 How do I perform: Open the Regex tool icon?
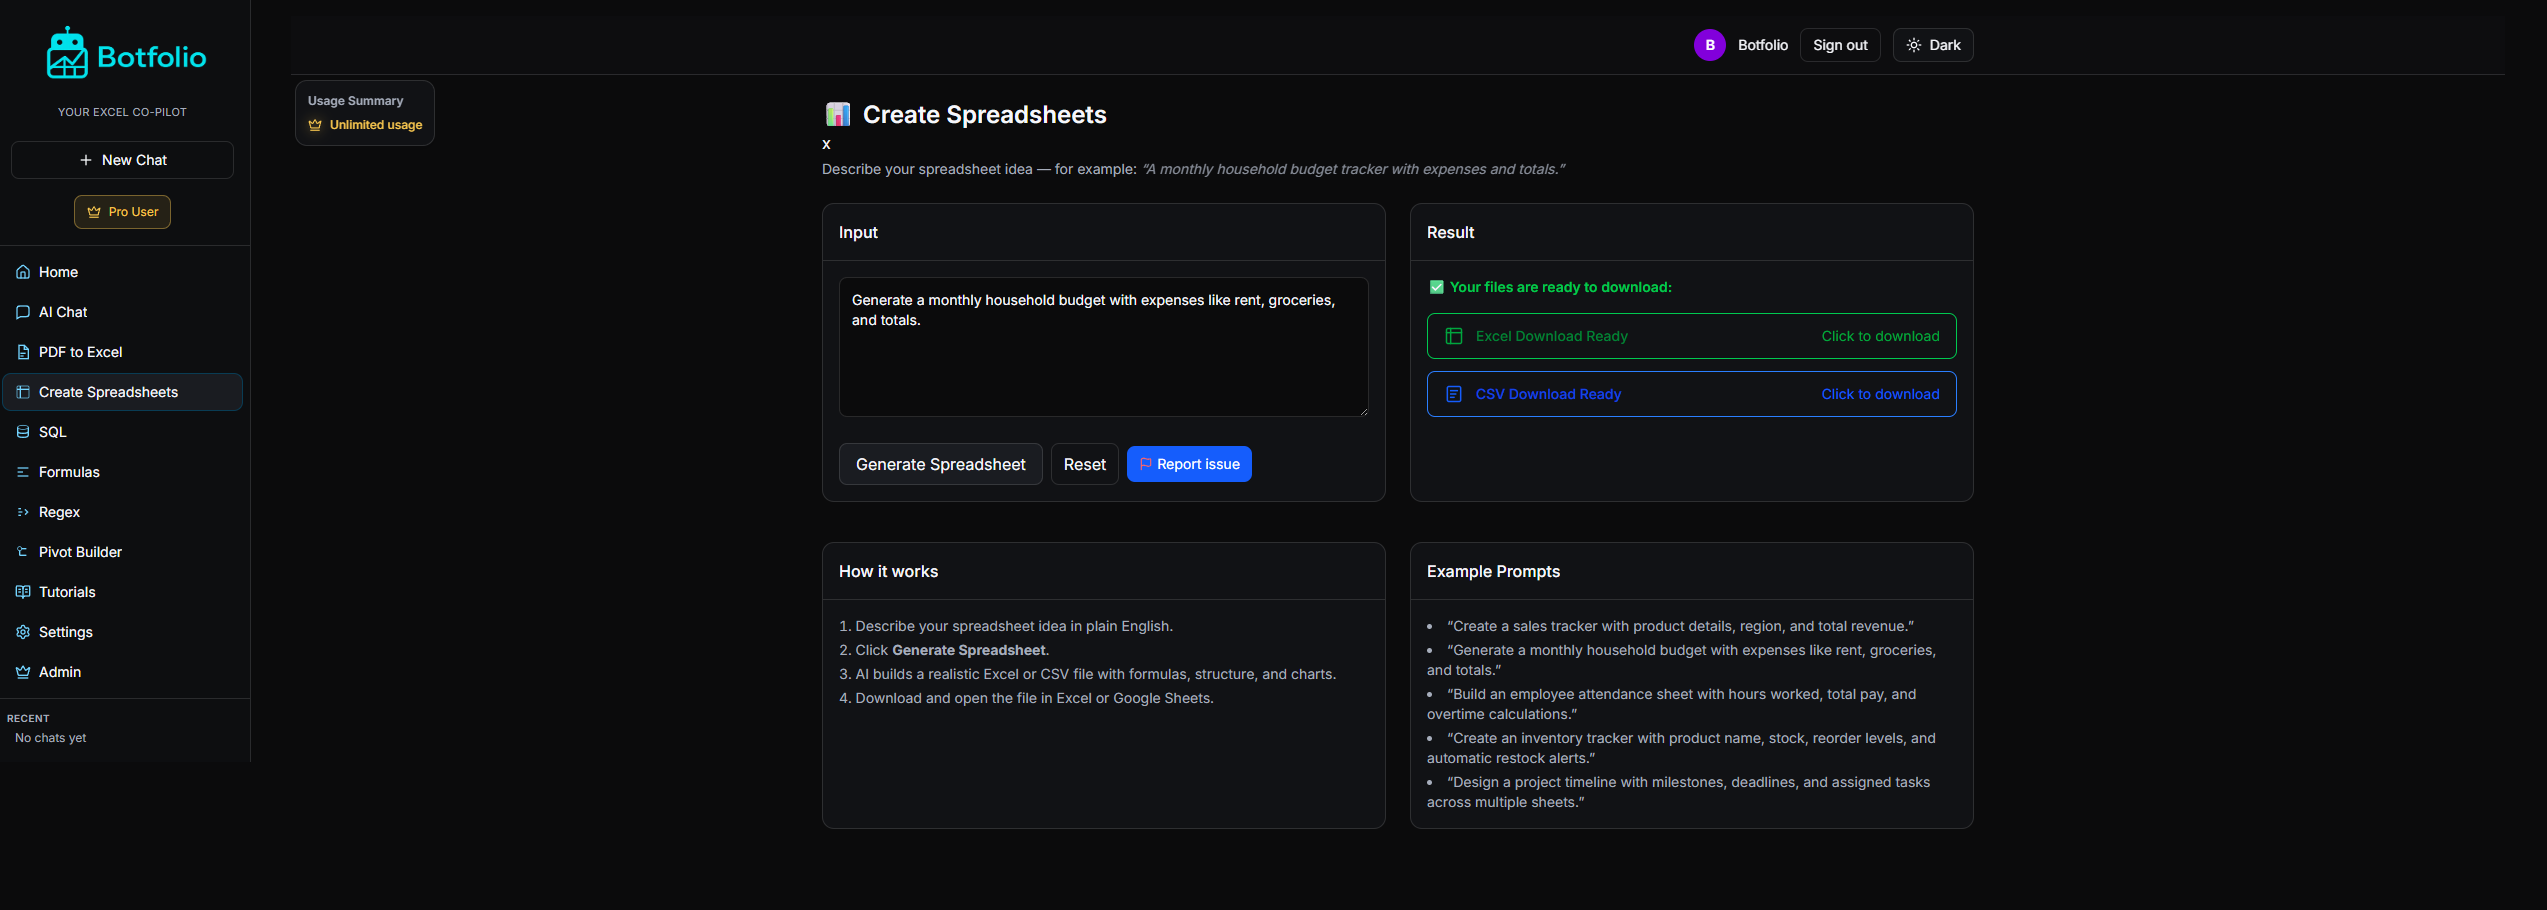(x=23, y=512)
